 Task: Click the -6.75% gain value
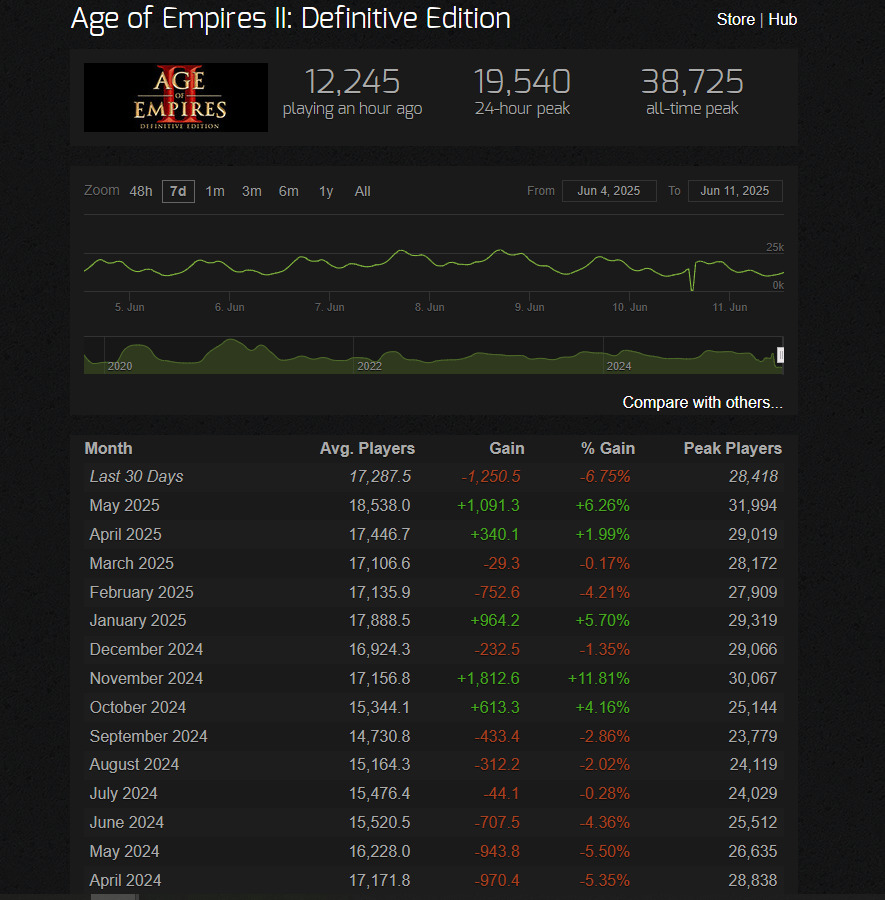(x=604, y=476)
